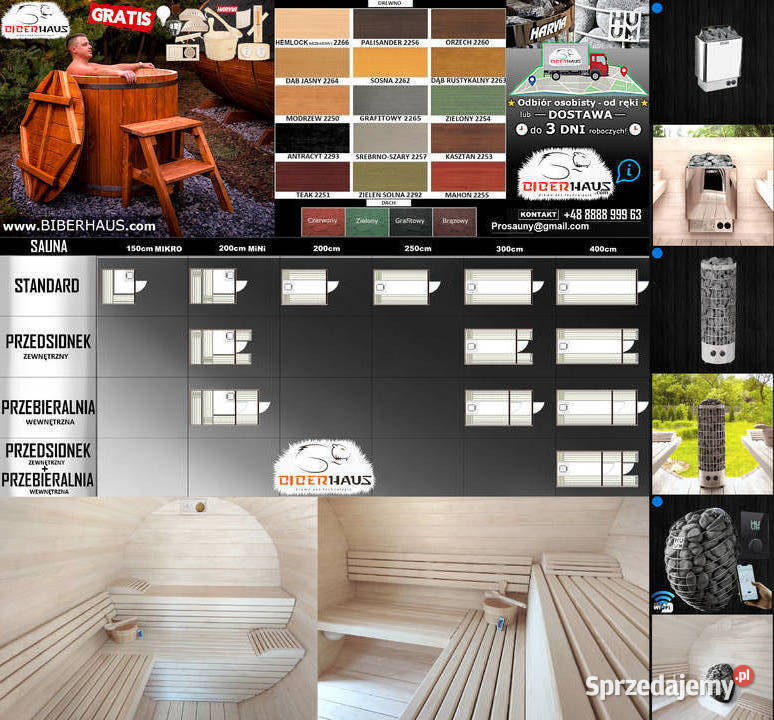Click the KONTAKT label

coord(538,214)
